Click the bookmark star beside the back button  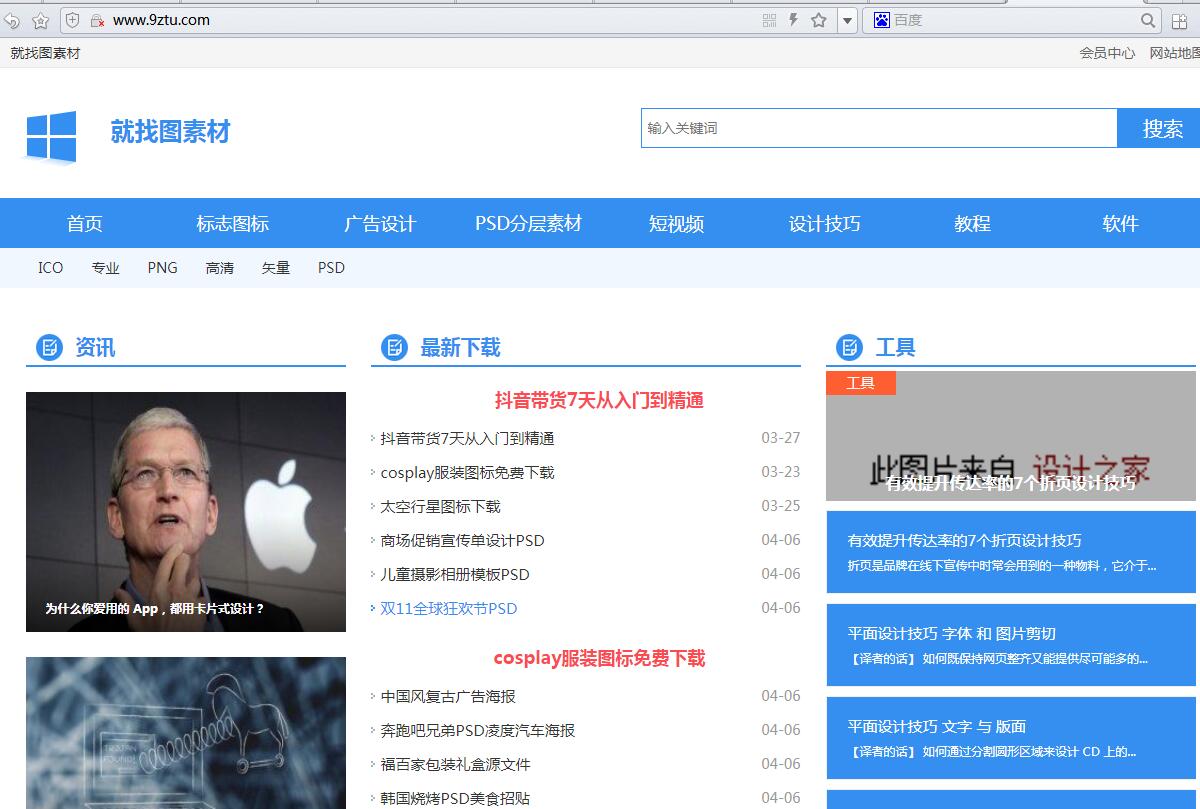[40, 20]
